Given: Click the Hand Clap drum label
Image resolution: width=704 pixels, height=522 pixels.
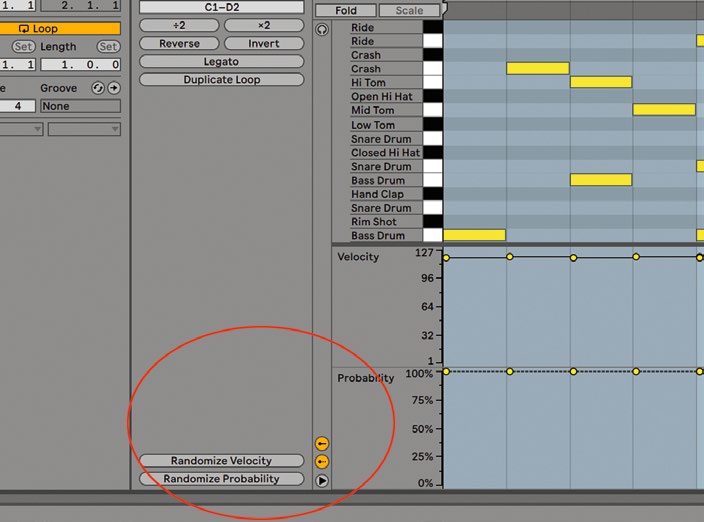Looking at the screenshot, I should (x=377, y=194).
